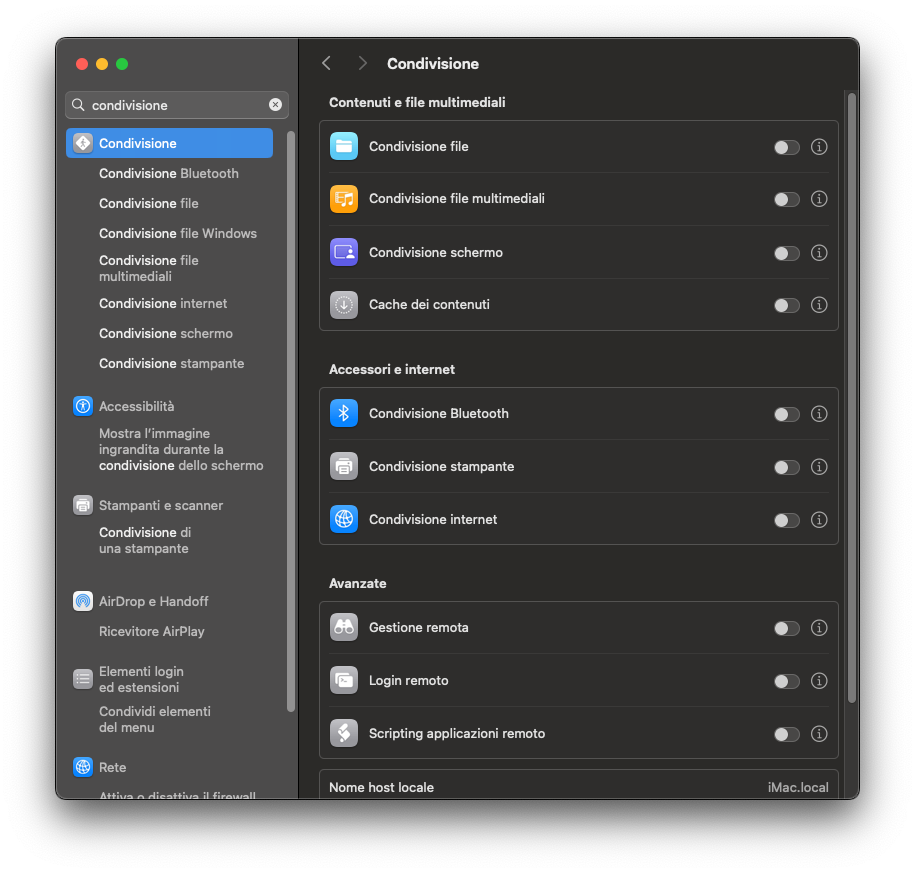
Task: Toggle Condivisione internet on
Action: tap(787, 520)
